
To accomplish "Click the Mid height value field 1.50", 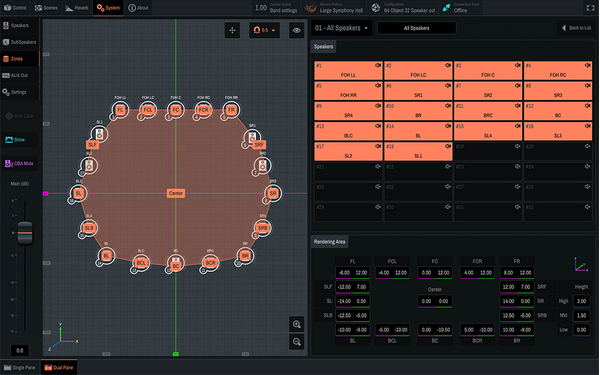I will click(581, 316).
